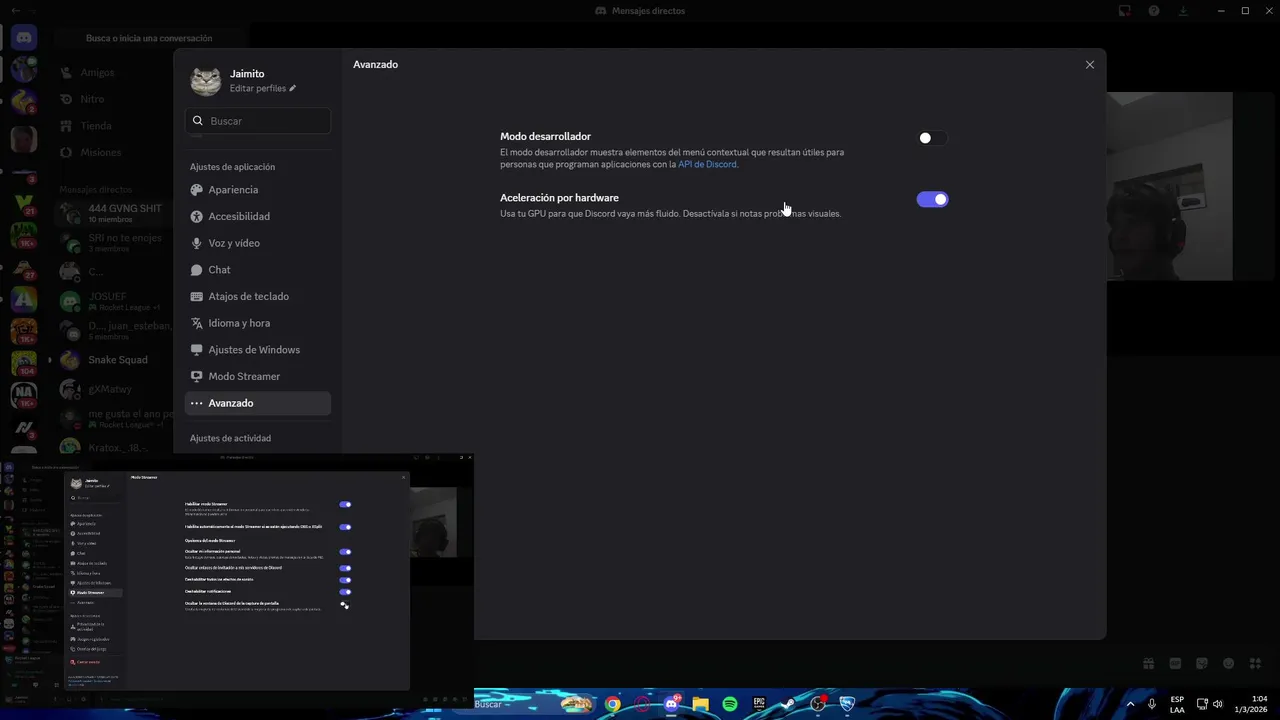
Task: Open the gXMatwy direct message
Action: coord(113,389)
